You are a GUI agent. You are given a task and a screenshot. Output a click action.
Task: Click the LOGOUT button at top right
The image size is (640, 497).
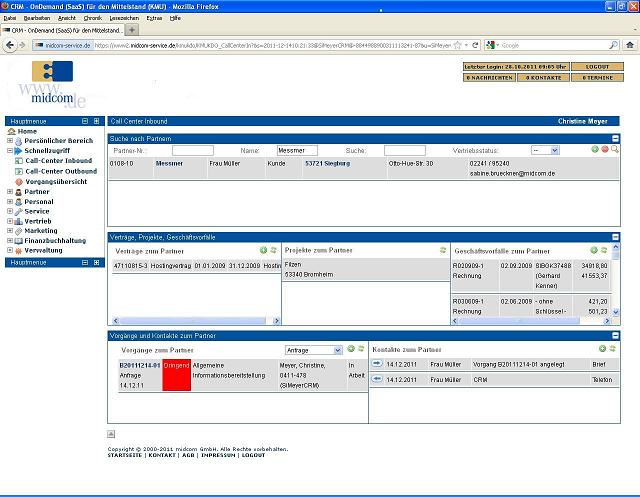click(597, 67)
